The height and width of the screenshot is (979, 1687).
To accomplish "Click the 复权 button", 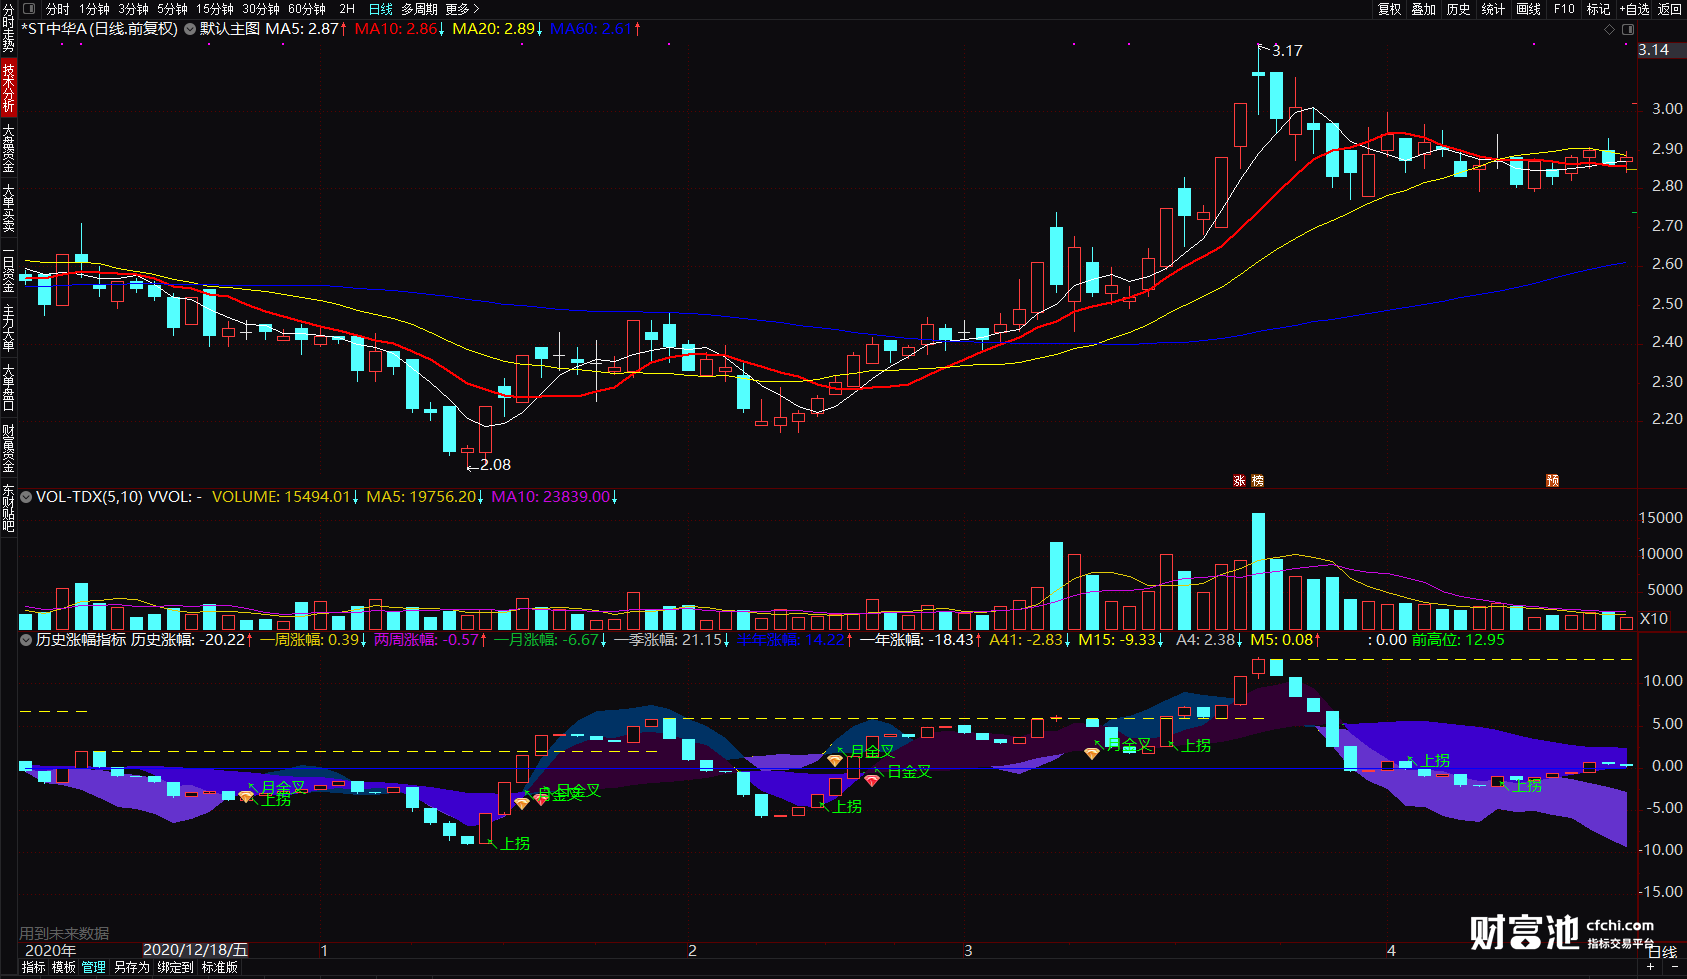I will pos(1389,9).
